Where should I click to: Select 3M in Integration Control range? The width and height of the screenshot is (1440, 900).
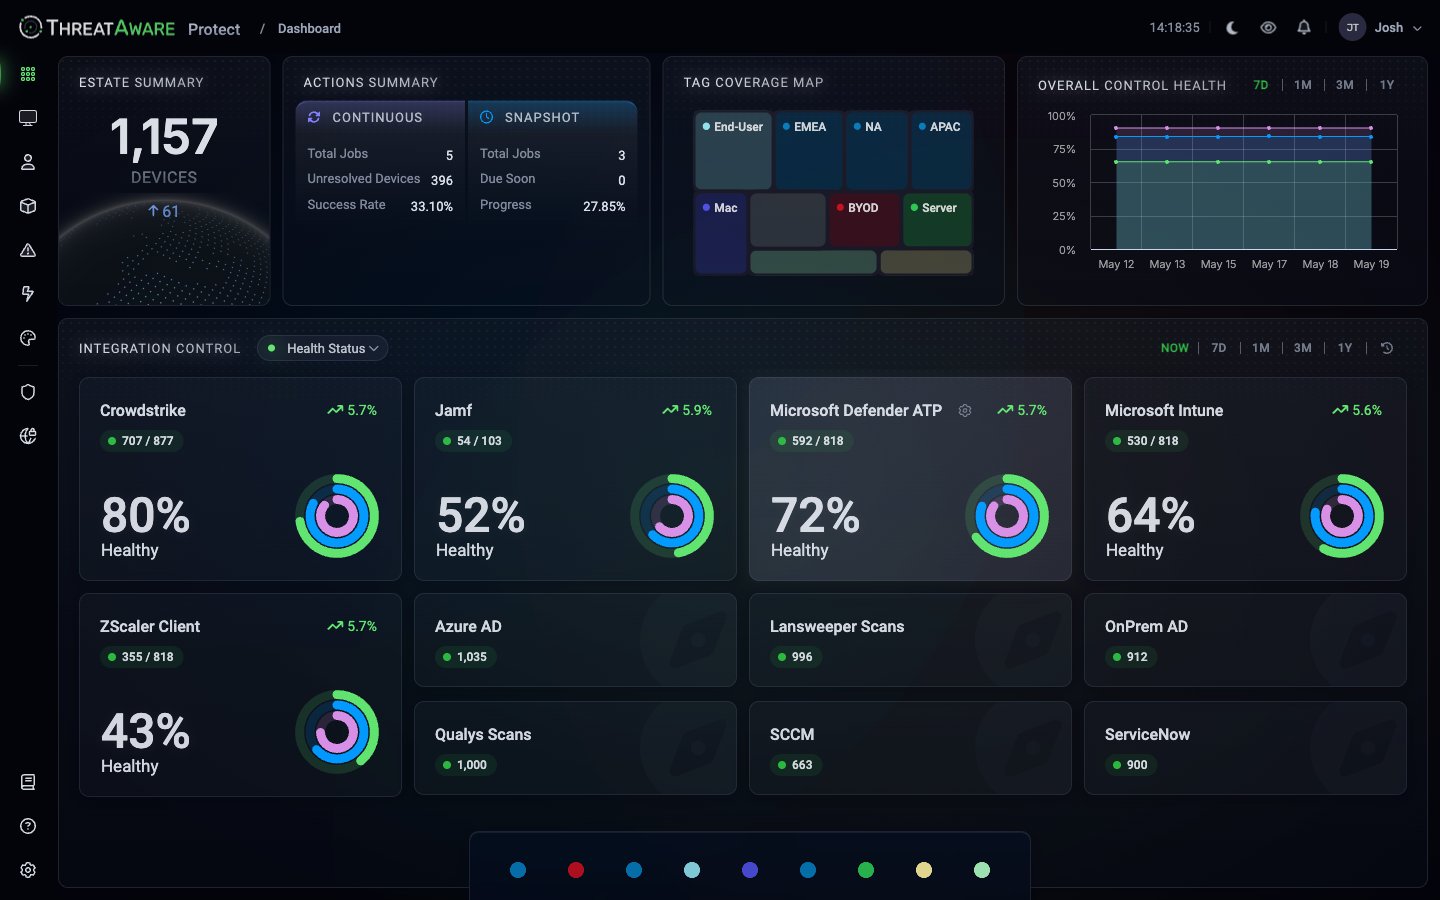pos(1303,348)
